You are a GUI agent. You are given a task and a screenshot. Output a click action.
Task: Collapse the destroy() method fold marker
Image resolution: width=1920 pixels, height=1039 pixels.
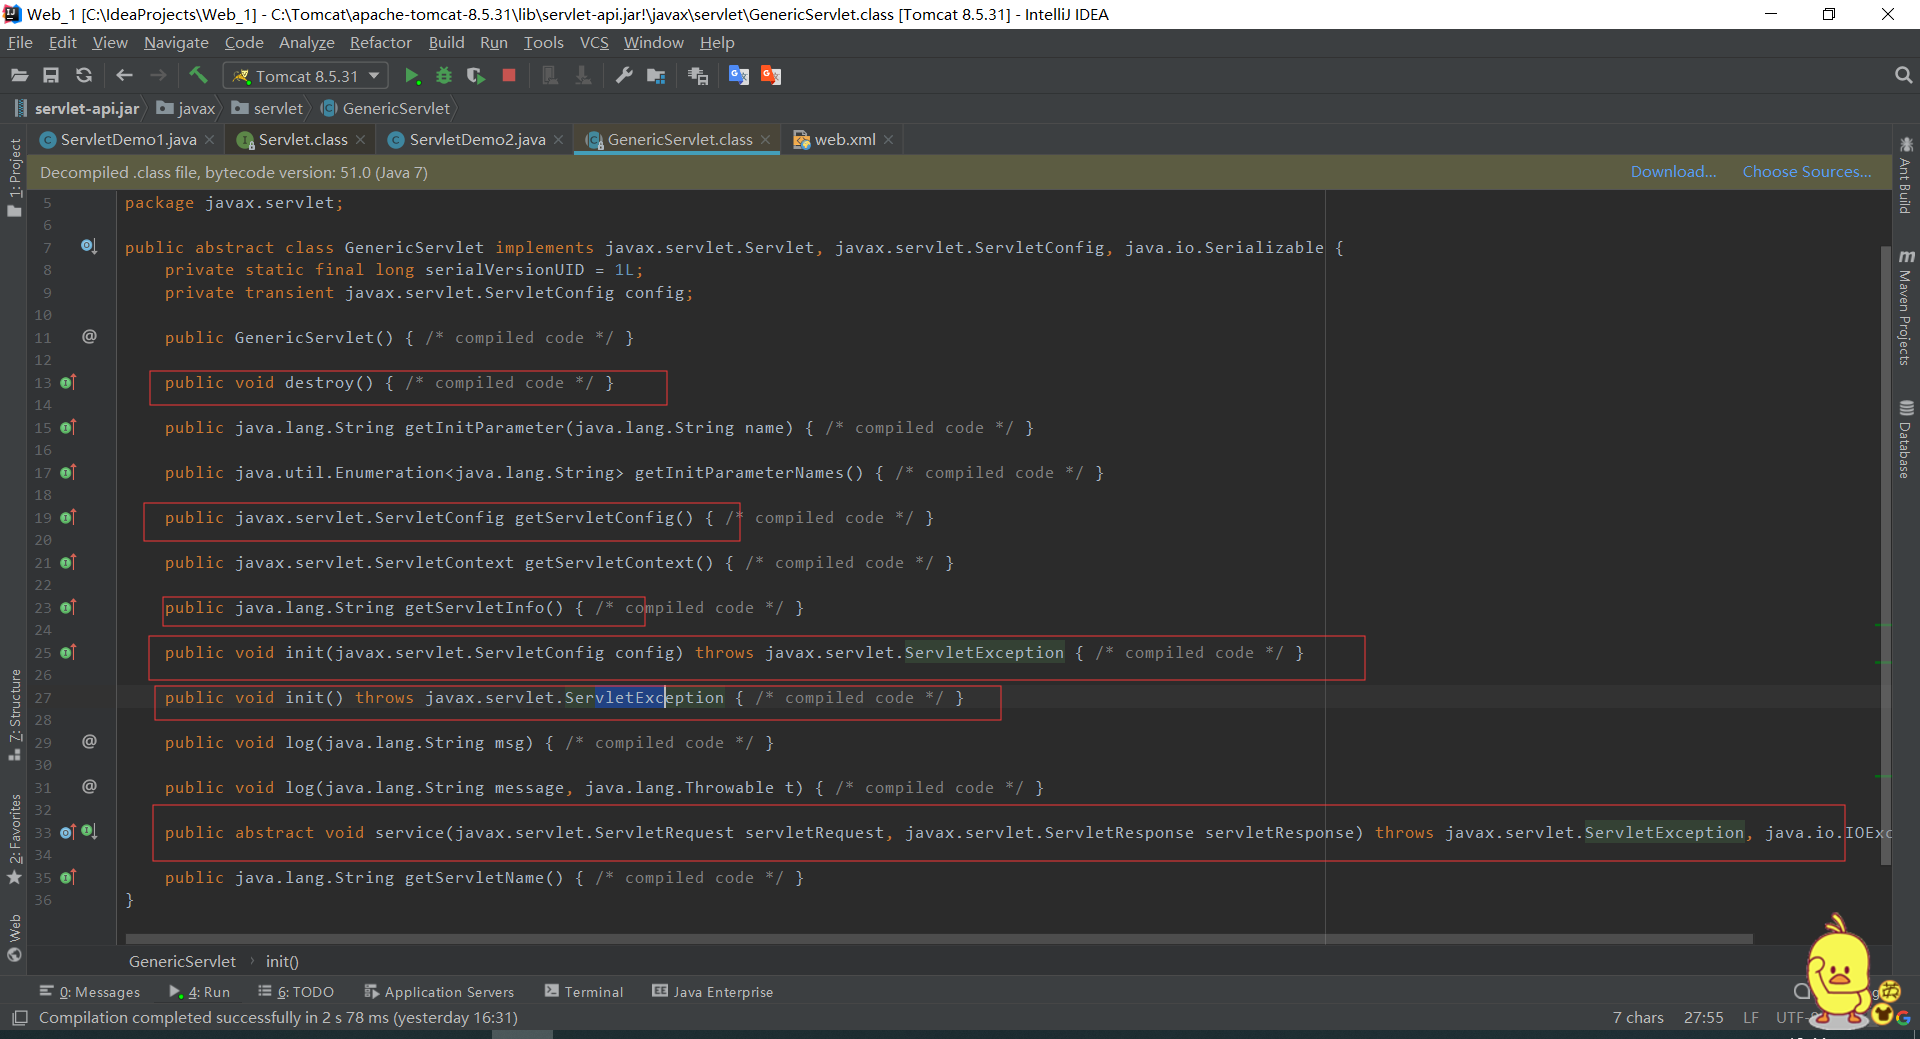point(67,383)
